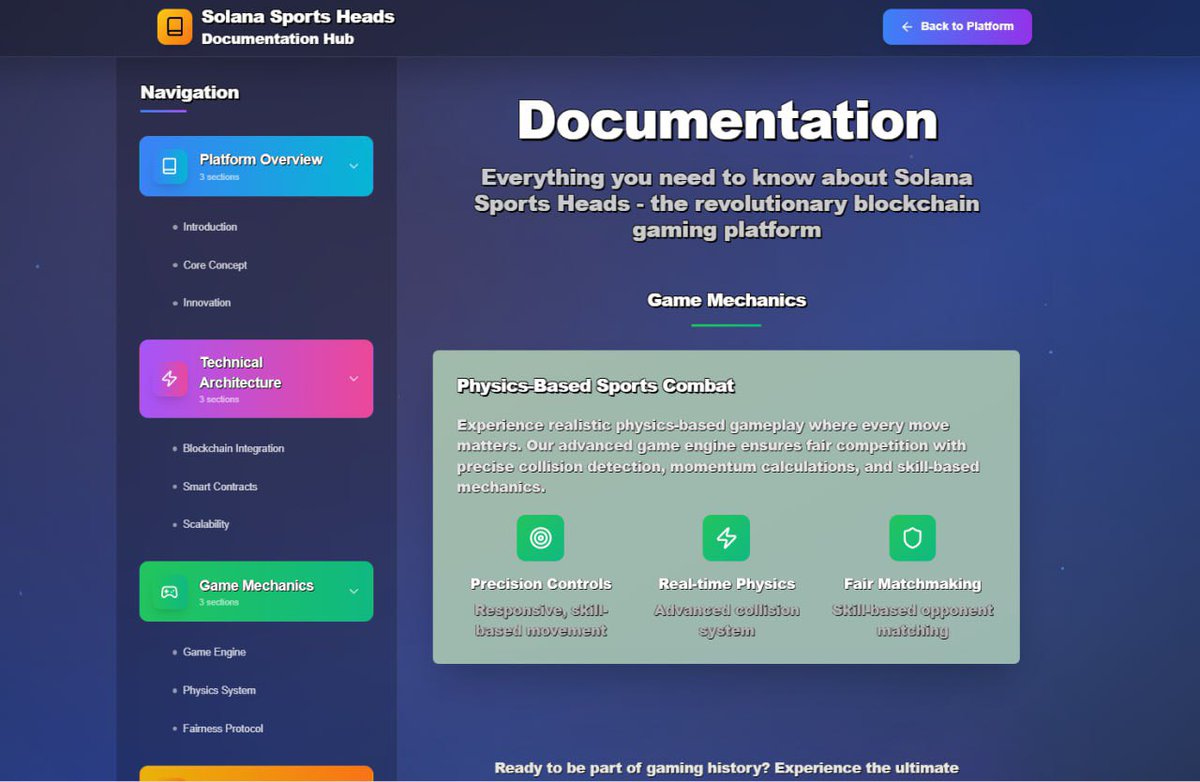1200x782 pixels.
Task: Collapse the Technical Architecture section chevron
Action: click(x=353, y=379)
